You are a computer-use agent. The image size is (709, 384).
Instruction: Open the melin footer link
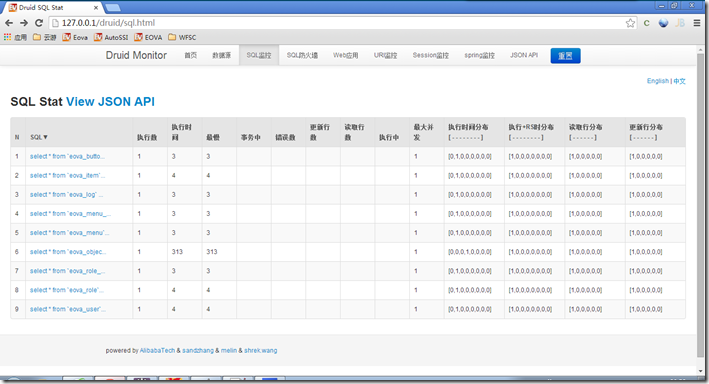(229, 351)
